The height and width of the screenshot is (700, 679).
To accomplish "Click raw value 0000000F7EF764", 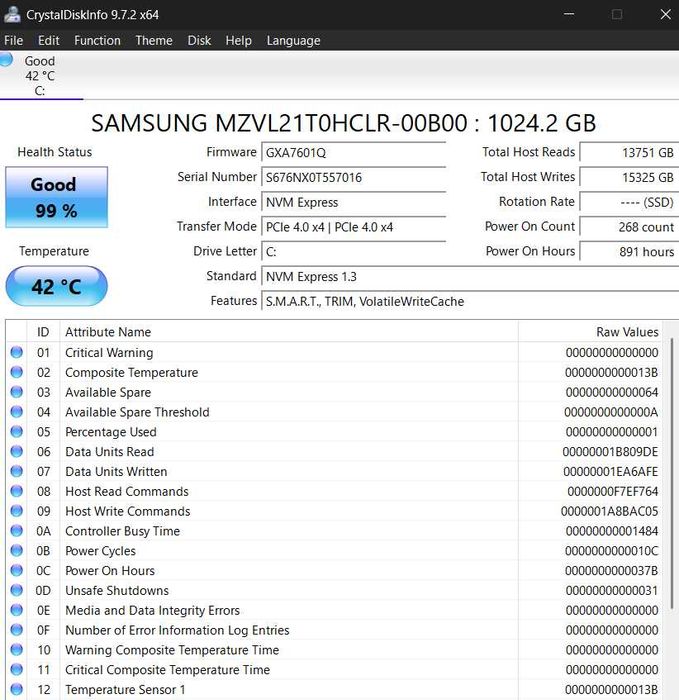I will coord(612,492).
